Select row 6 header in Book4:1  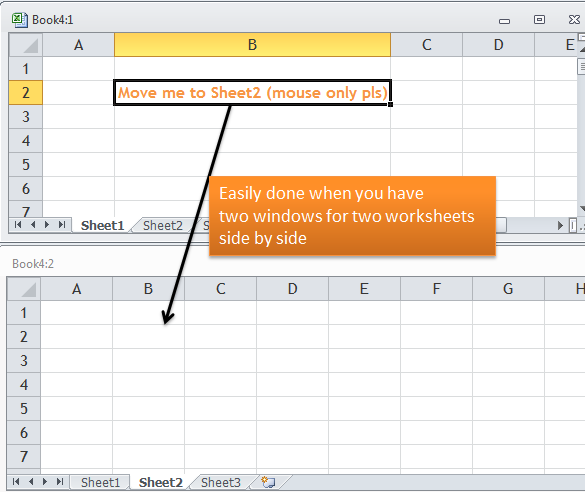25,188
